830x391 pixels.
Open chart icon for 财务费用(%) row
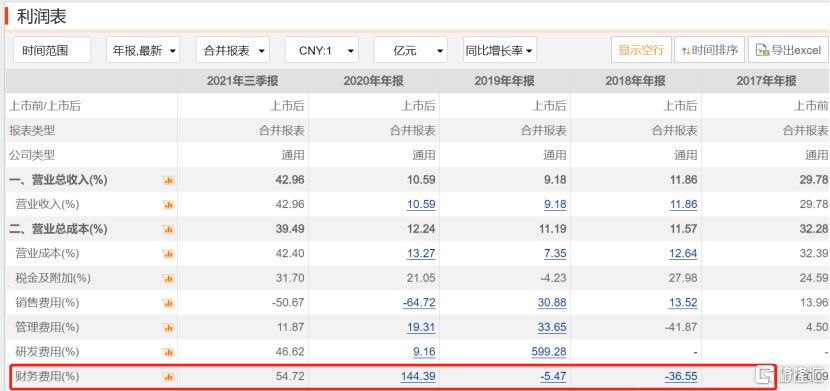[168, 377]
